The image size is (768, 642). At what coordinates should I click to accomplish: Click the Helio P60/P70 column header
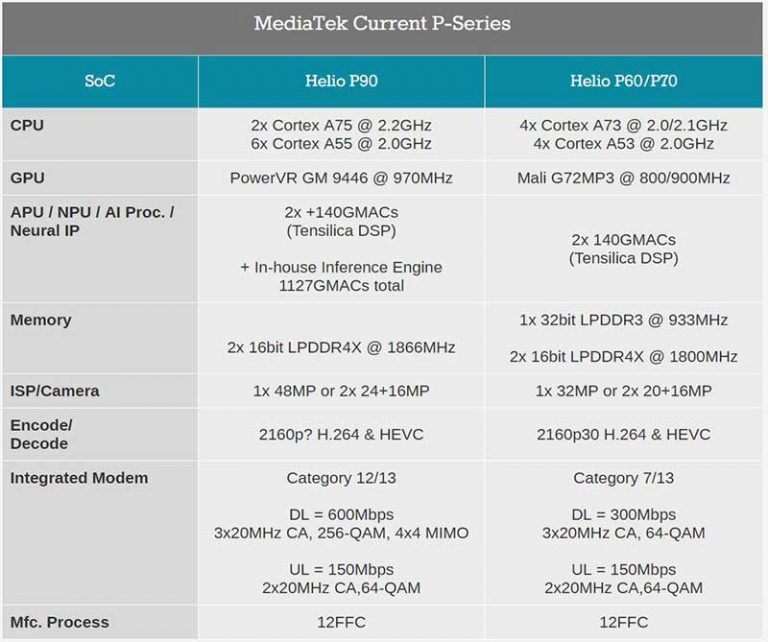point(623,81)
